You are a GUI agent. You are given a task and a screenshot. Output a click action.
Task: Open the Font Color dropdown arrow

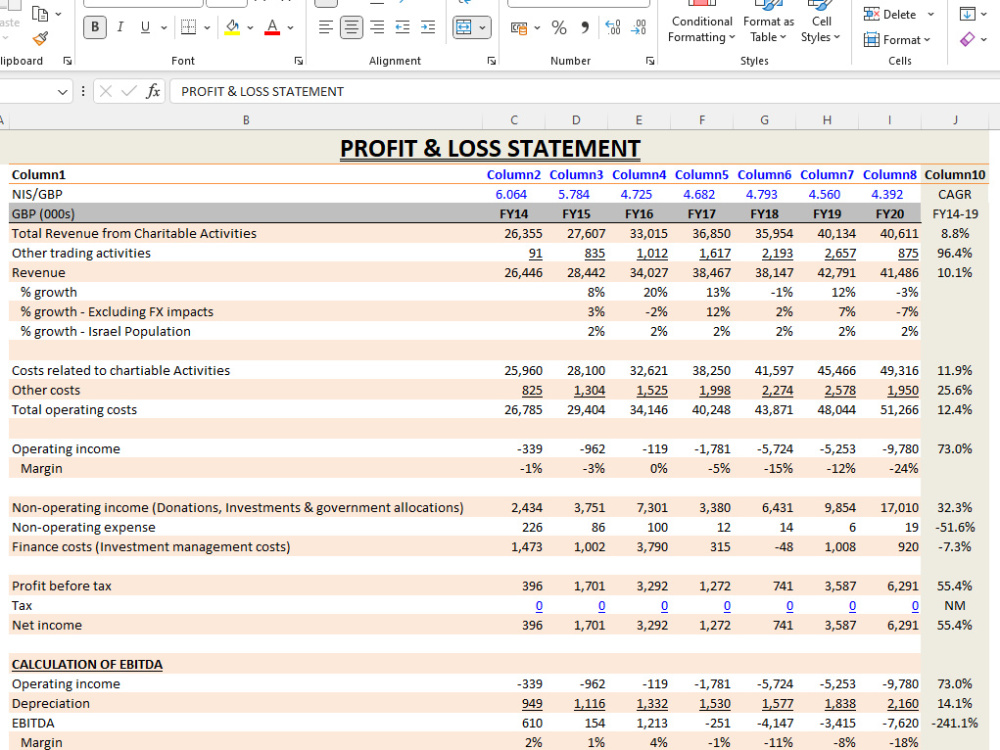click(290, 26)
